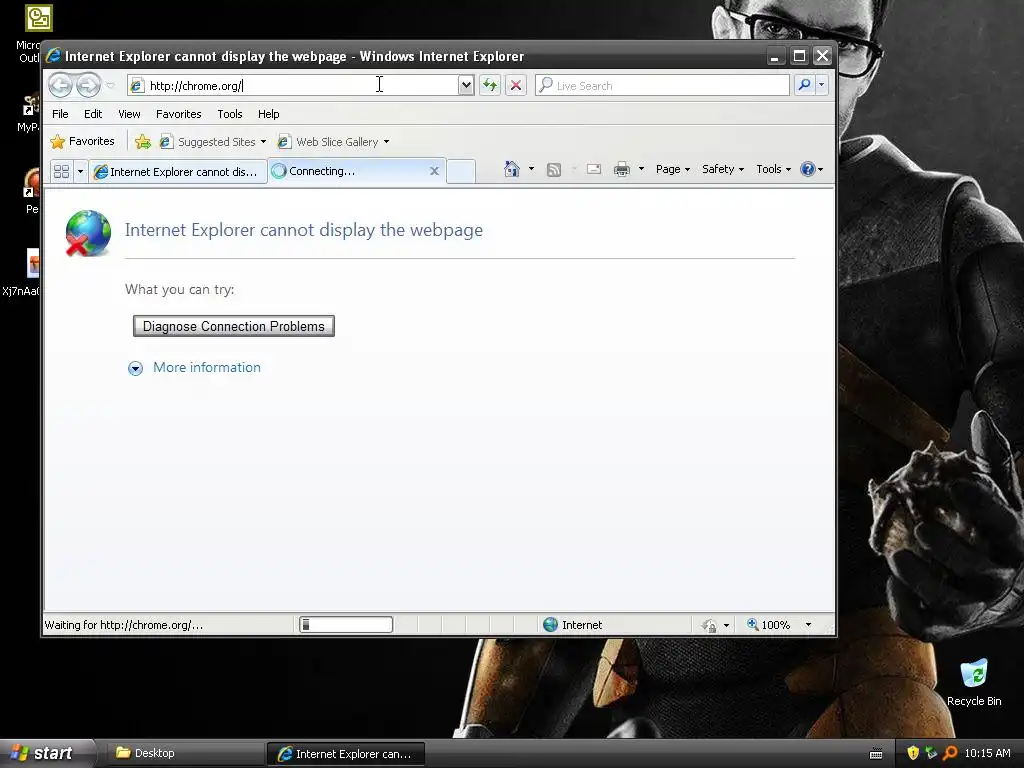1024x768 pixels.
Task: Print page with the printer icon
Action: tap(622, 169)
